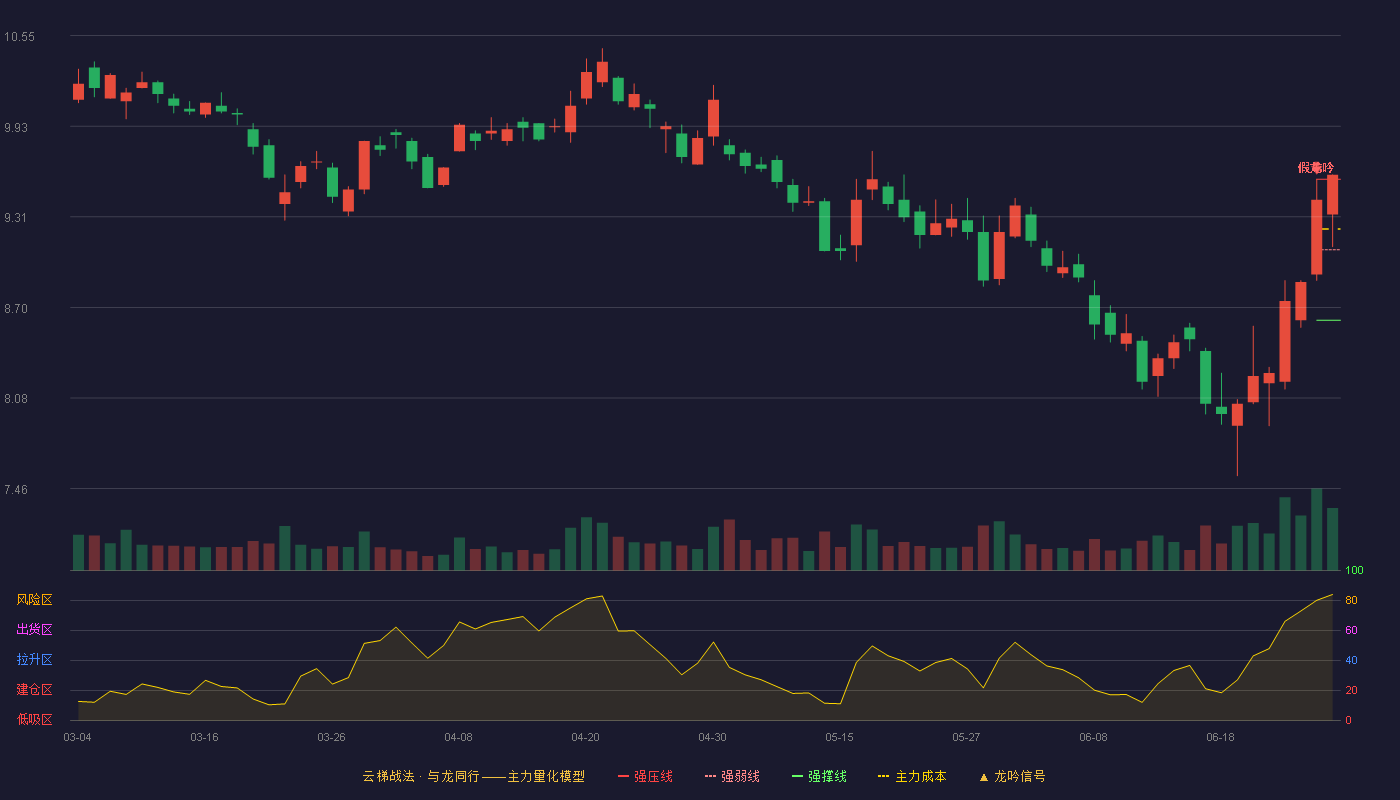Image resolution: width=1400 pixels, height=800 pixels.
Task: Toggle the 强压线 legend label
Action: click(653, 776)
